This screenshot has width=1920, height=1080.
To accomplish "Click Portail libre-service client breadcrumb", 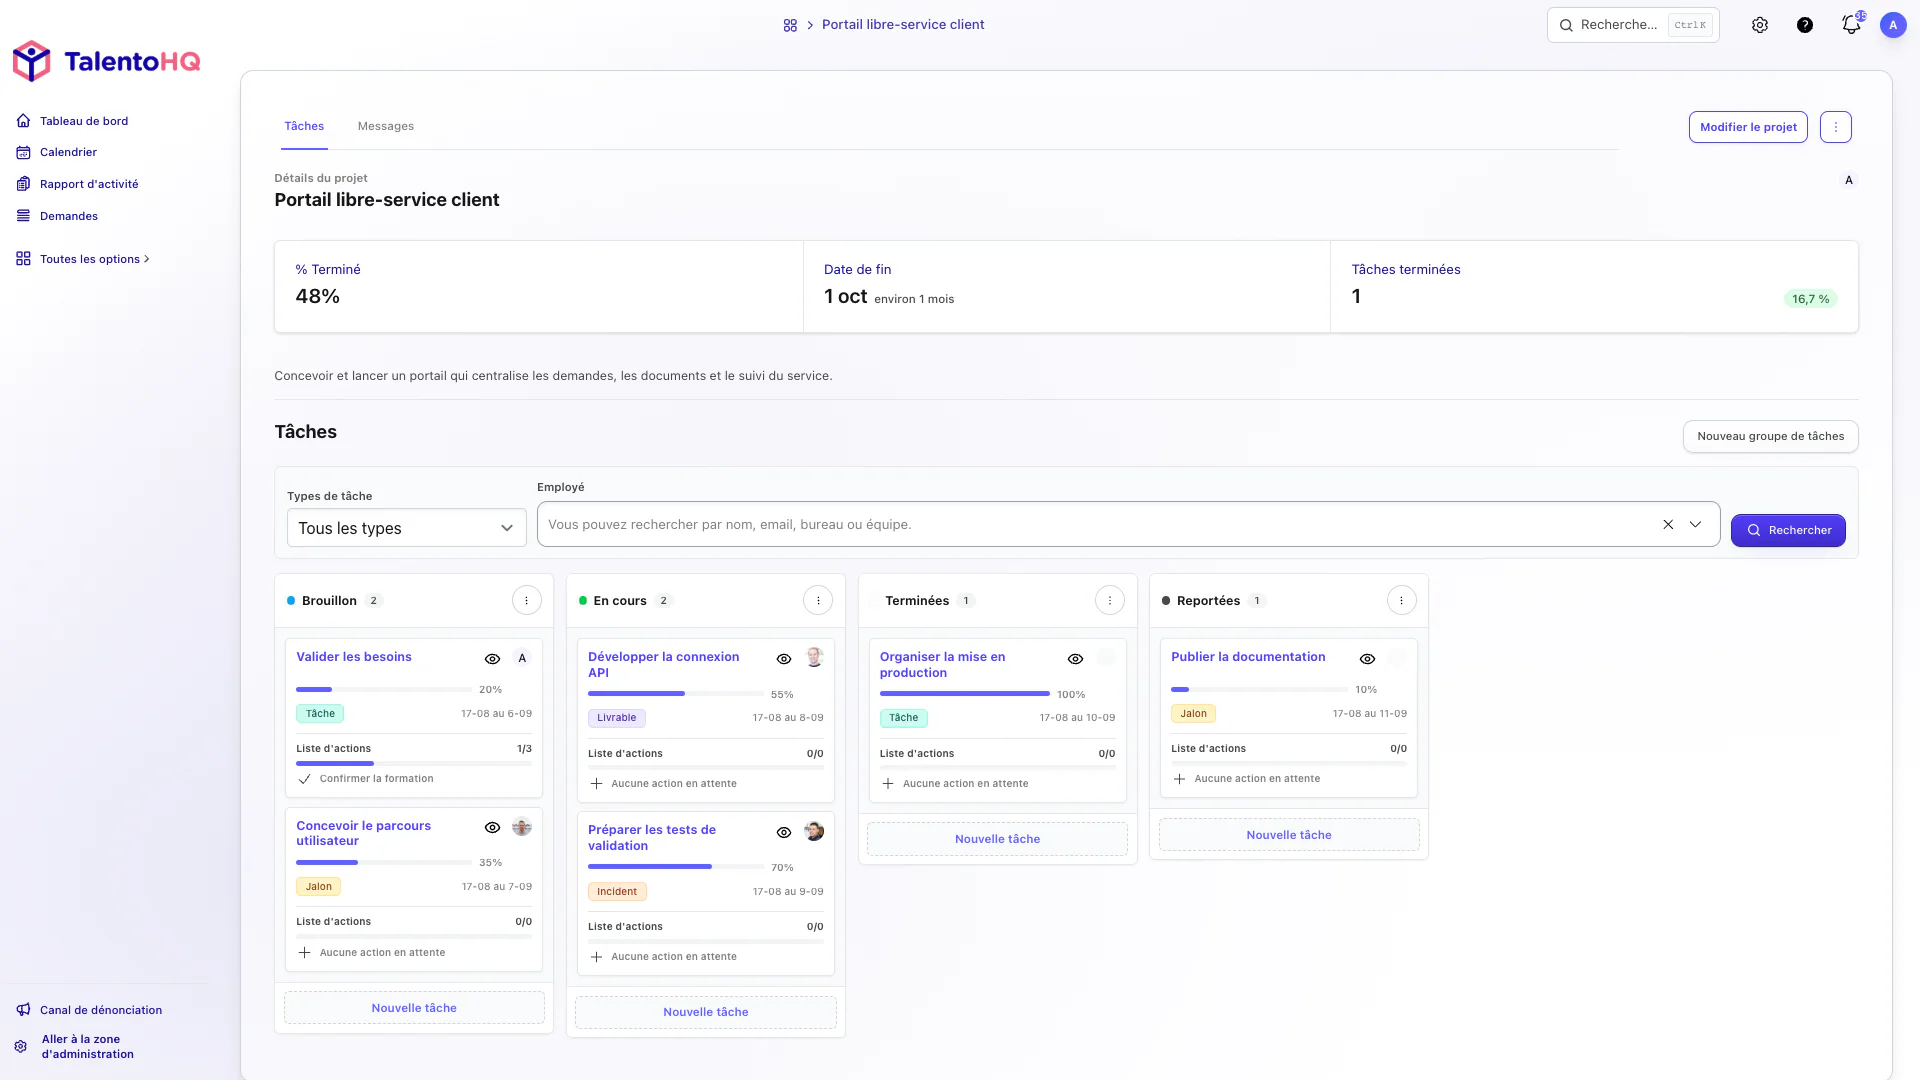I will [903, 25].
